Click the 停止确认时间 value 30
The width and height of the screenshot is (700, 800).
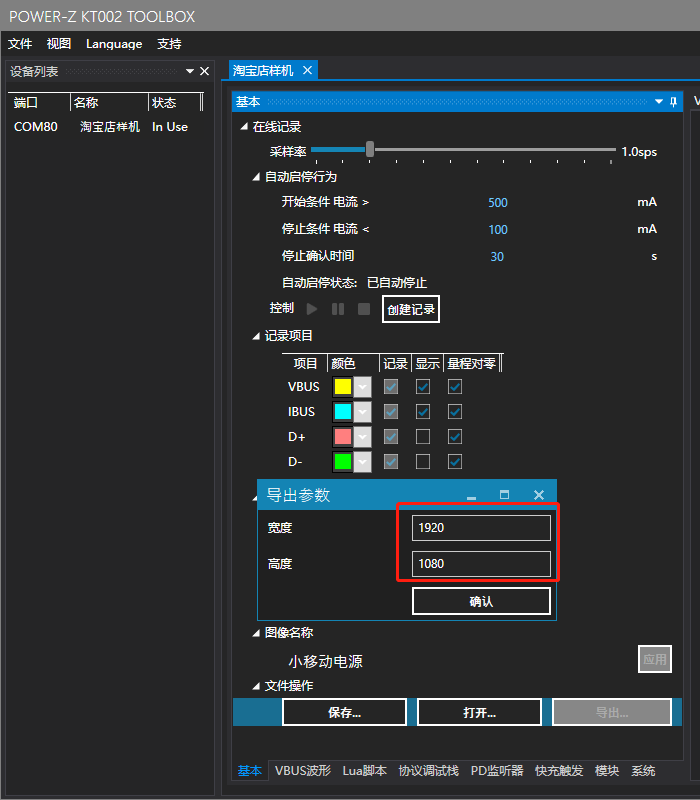point(497,257)
